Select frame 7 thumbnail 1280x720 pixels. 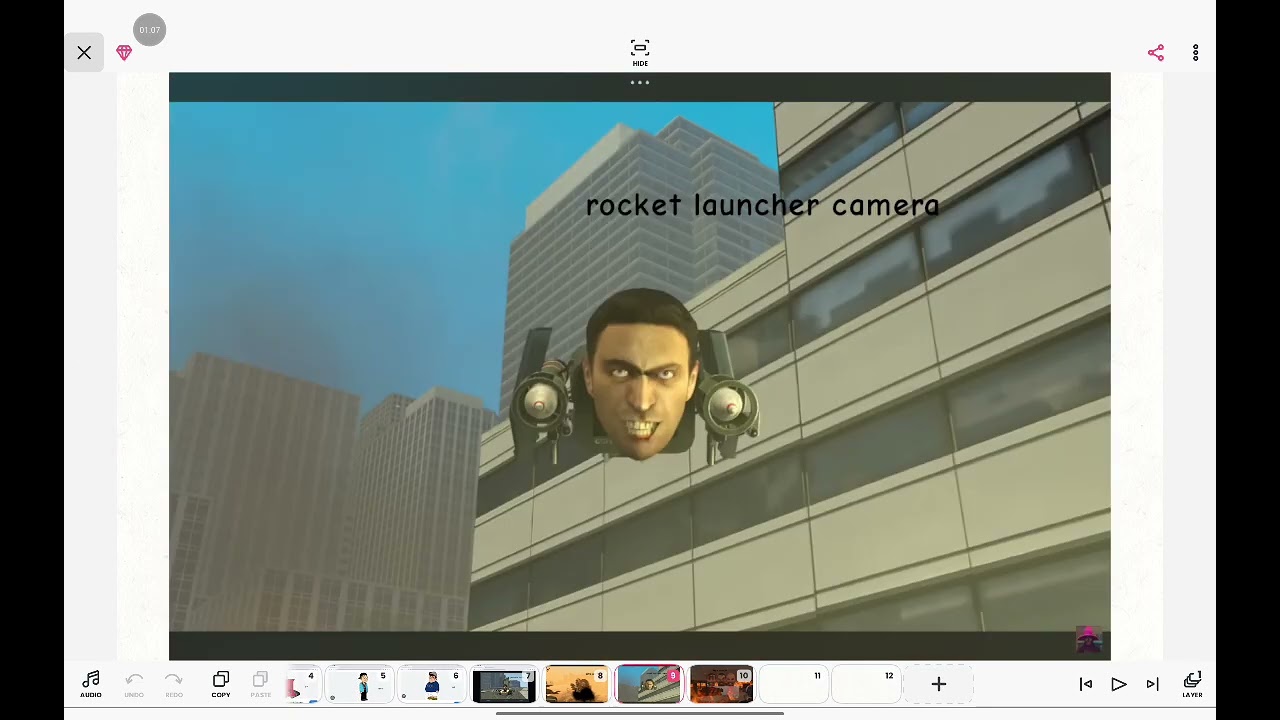(504, 685)
